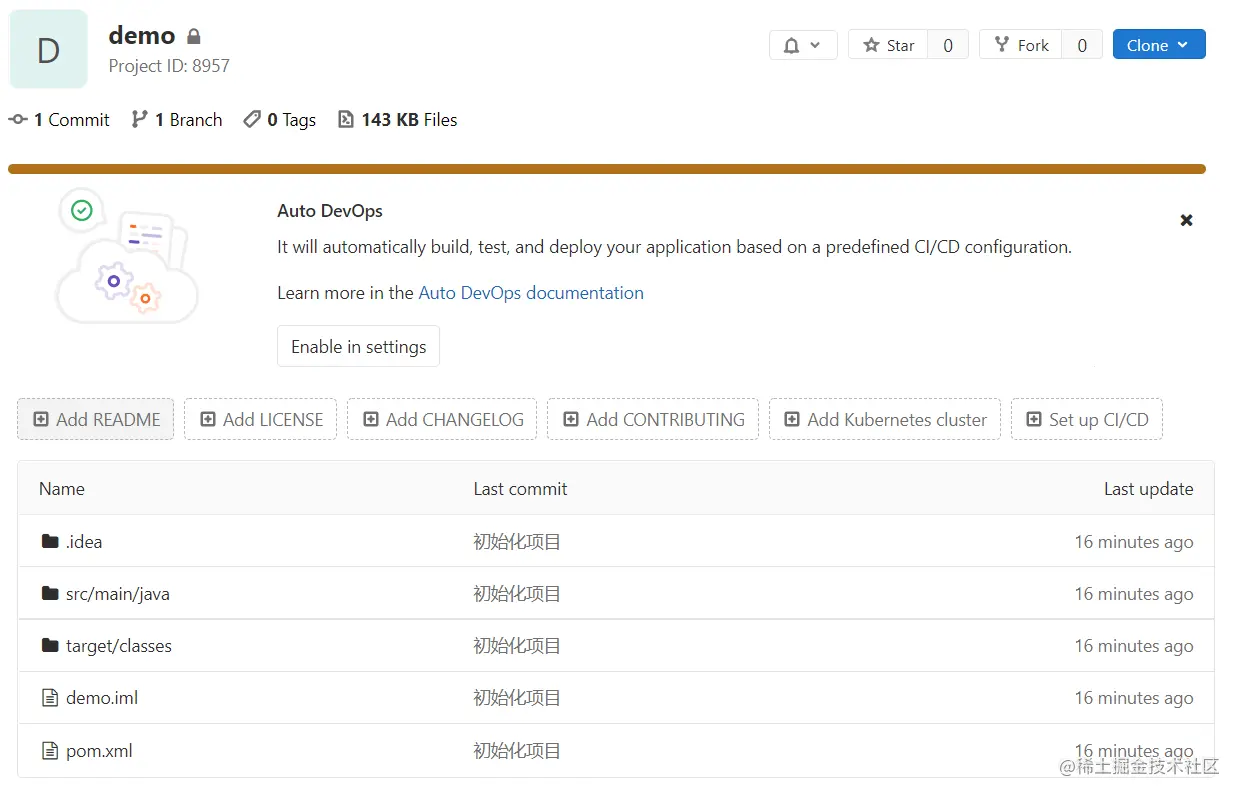
Task: Fork the demo project
Action: 1021,45
